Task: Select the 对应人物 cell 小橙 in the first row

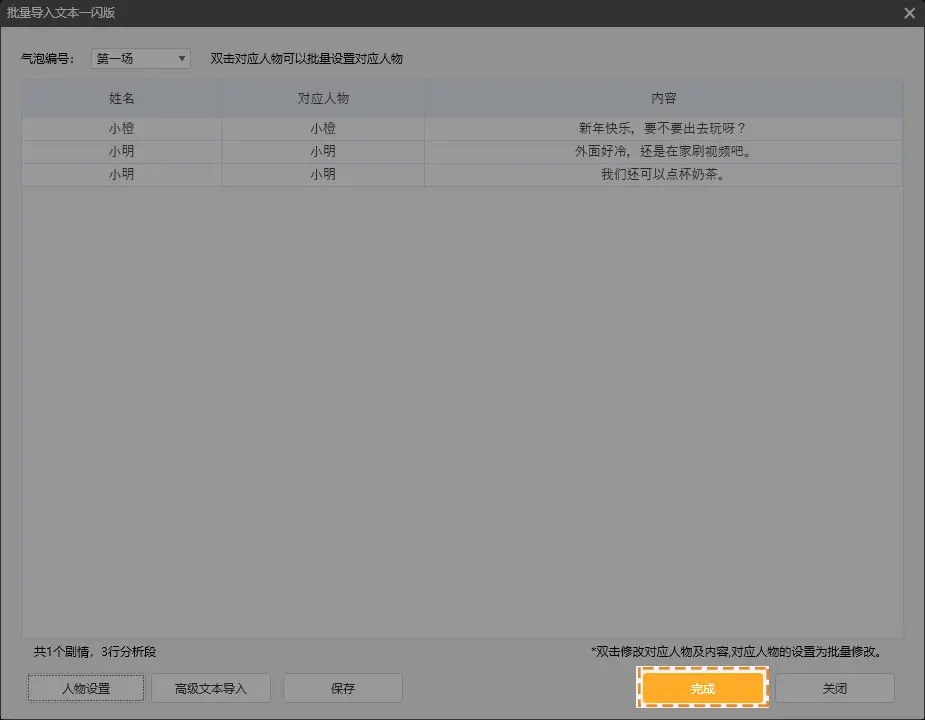Action: pyautogui.click(x=322, y=128)
